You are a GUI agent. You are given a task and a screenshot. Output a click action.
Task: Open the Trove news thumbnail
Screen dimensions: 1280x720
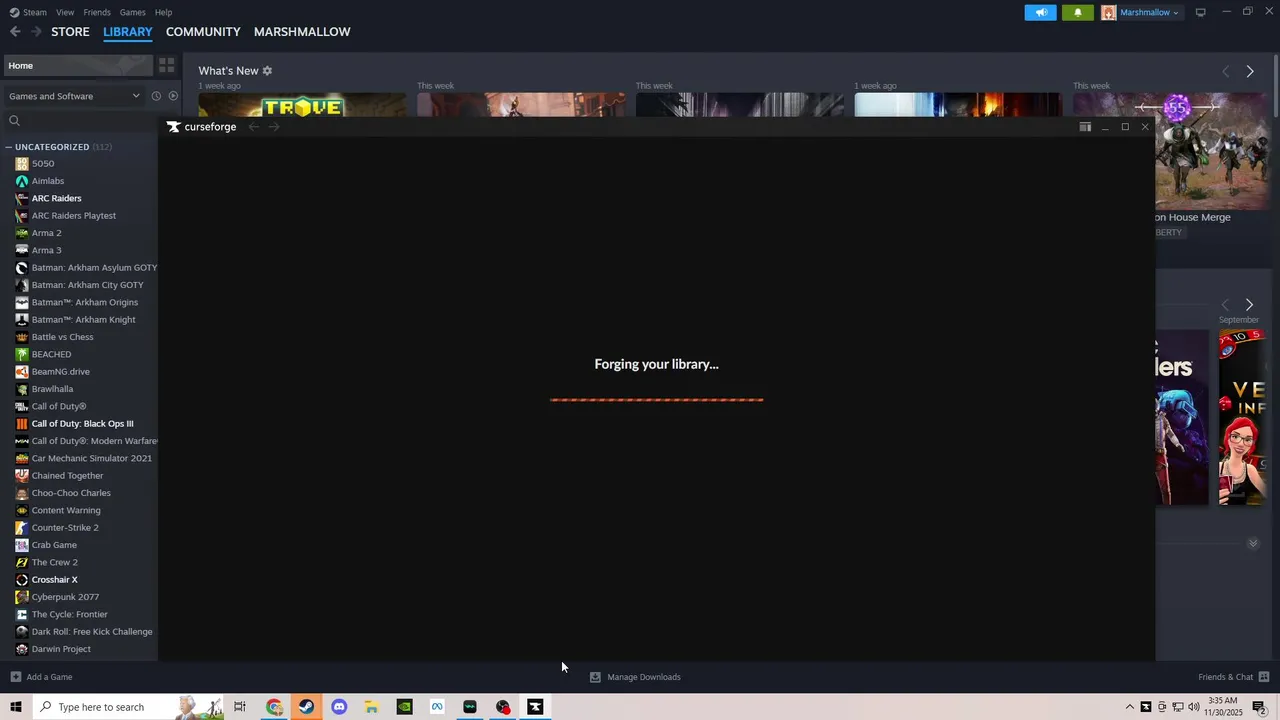(302, 105)
